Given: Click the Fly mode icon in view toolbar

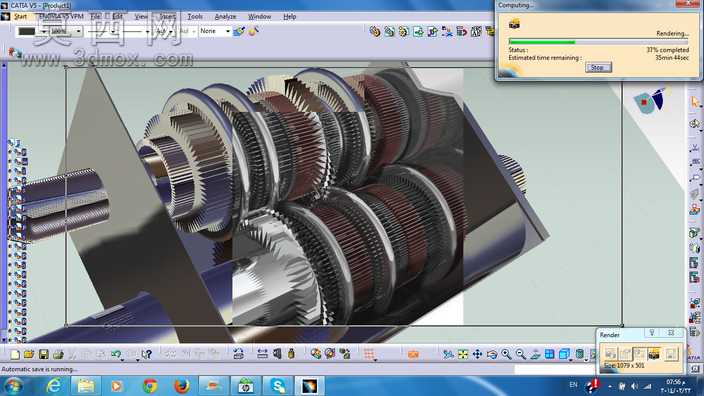Looking at the screenshot, I should pyautogui.click(x=448, y=354).
